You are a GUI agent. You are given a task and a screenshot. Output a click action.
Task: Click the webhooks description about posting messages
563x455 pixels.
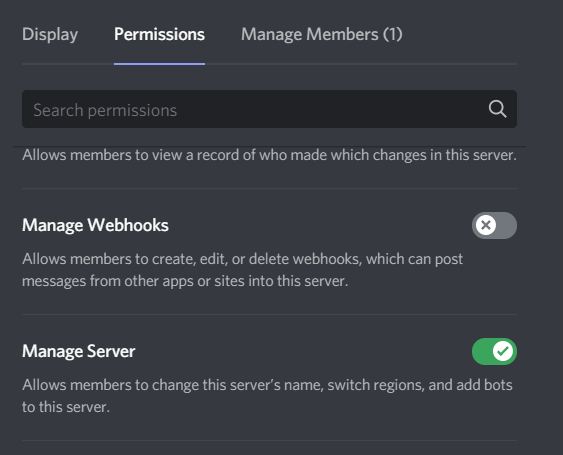(x=243, y=270)
